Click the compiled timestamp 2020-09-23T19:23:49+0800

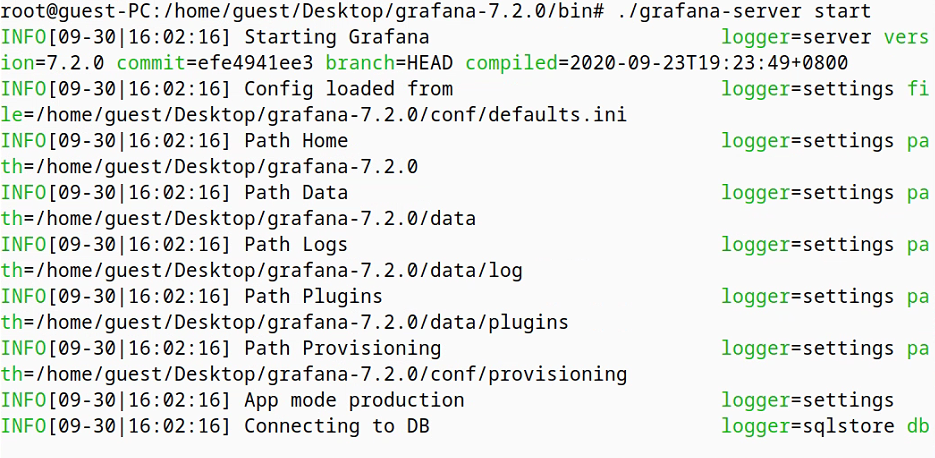pos(703,63)
